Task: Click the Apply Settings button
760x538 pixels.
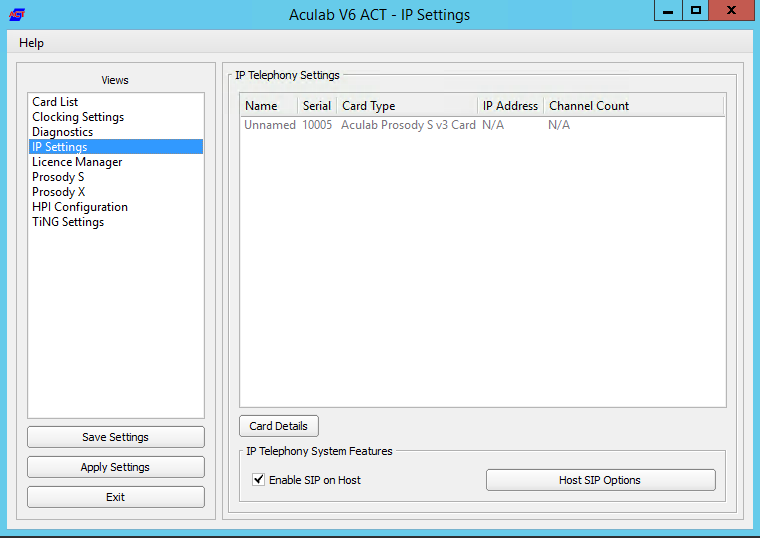Action: [116, 467]
